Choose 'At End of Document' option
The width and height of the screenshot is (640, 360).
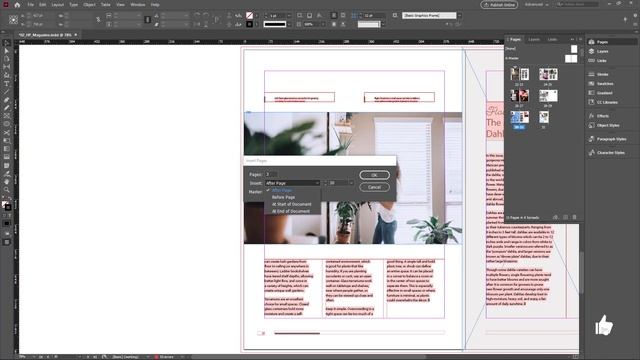(291, 211)
